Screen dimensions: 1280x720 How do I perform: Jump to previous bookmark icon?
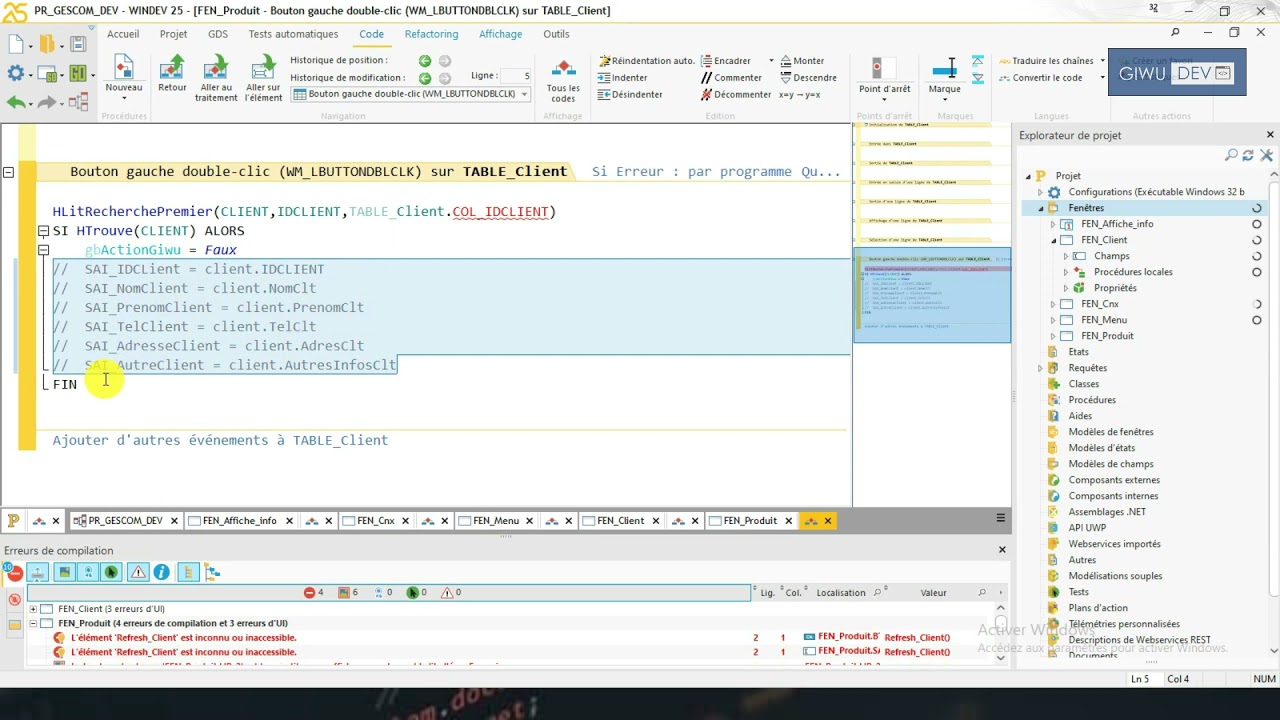point(978,61)
